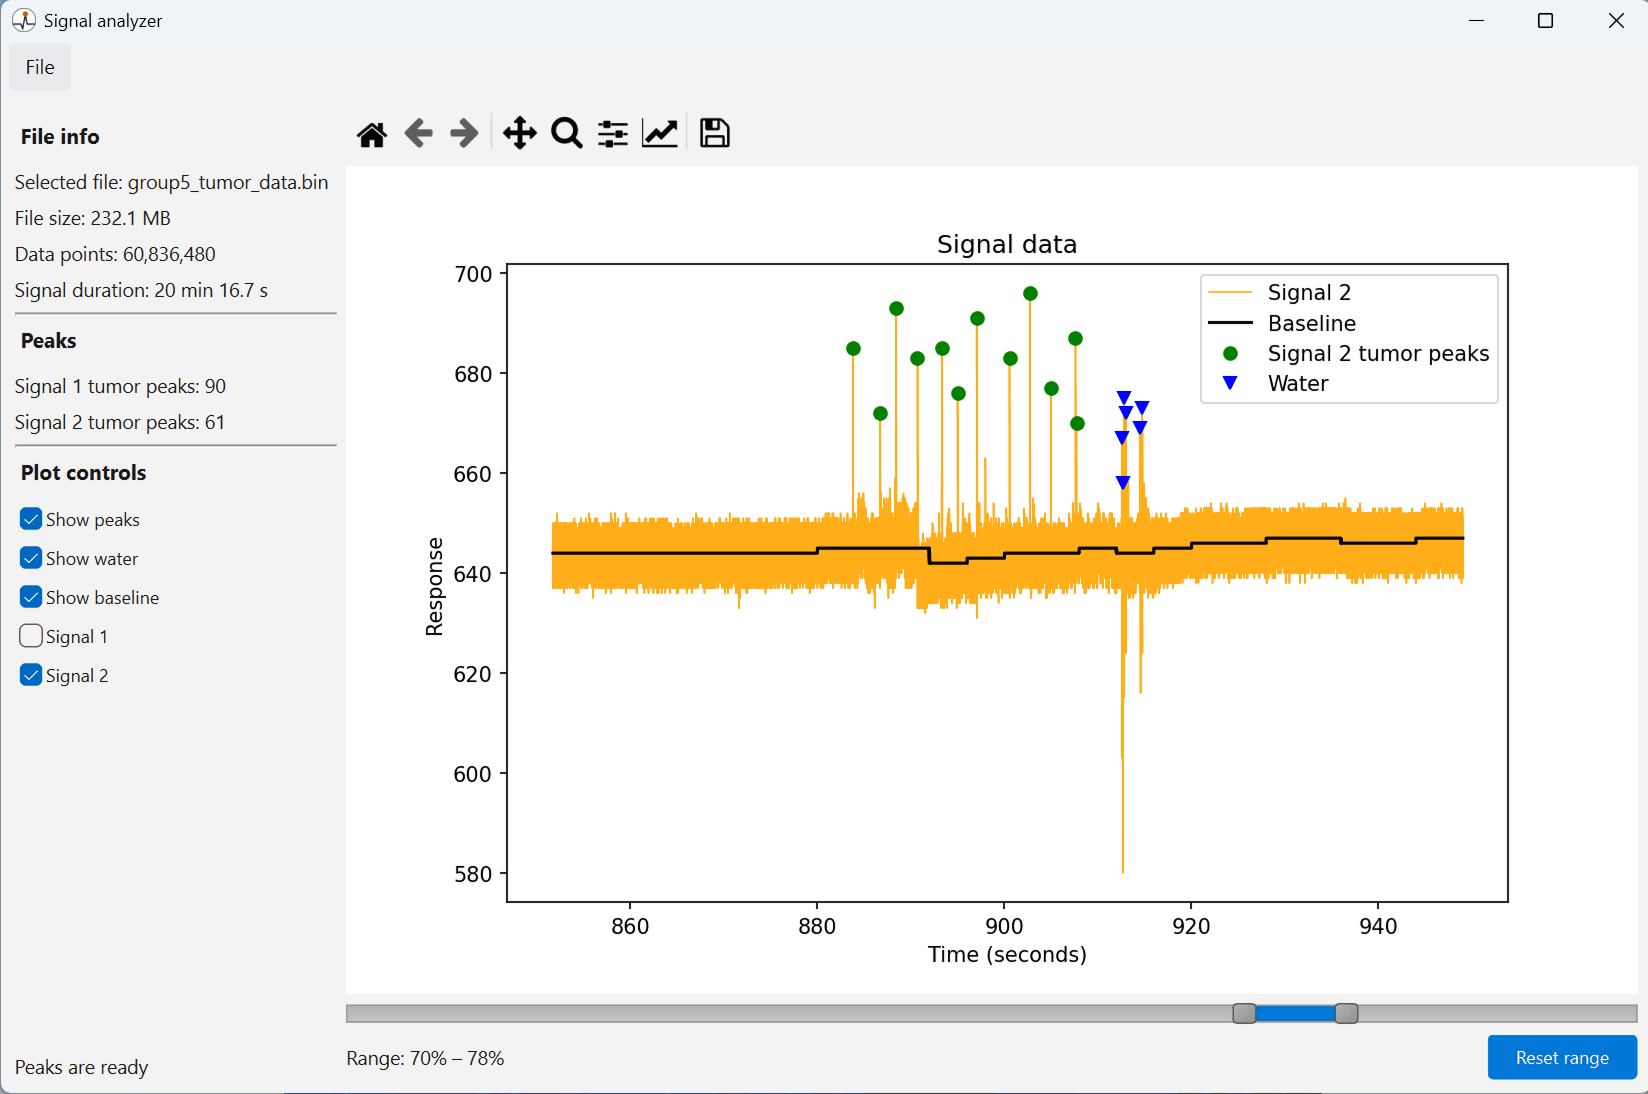The height and width of the screenshot is (1094, 1648).
Task: Select the zoom-to-rectangle tool
Action: [566, 133]
